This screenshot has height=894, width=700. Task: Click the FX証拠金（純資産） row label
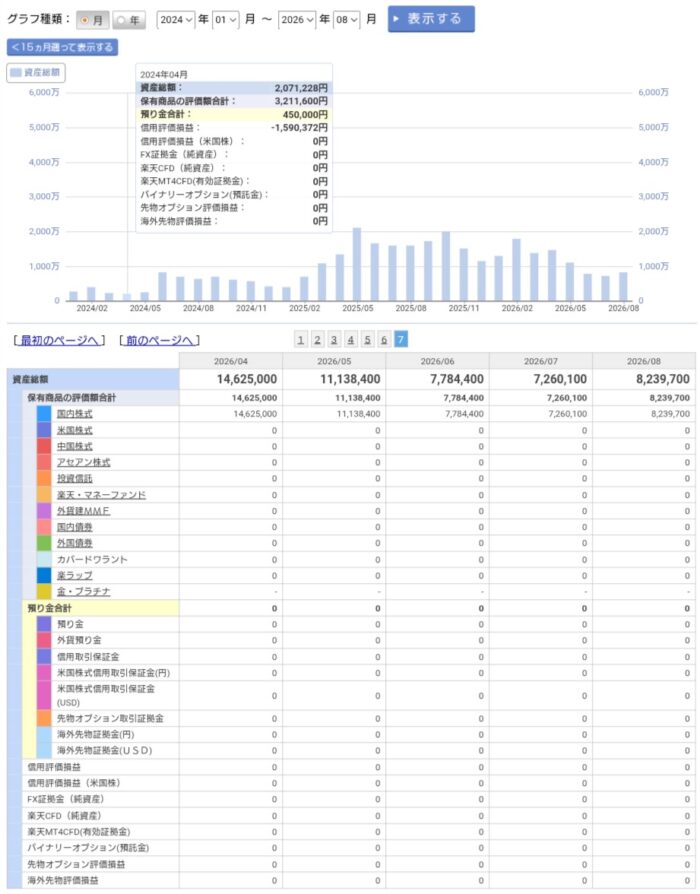click(66, 799)
